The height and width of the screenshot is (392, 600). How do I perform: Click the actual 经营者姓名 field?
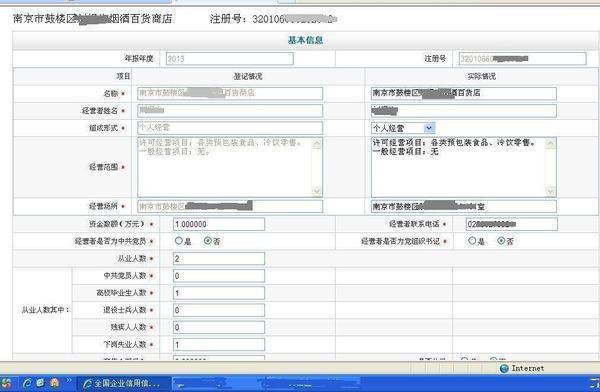(464, 111)
